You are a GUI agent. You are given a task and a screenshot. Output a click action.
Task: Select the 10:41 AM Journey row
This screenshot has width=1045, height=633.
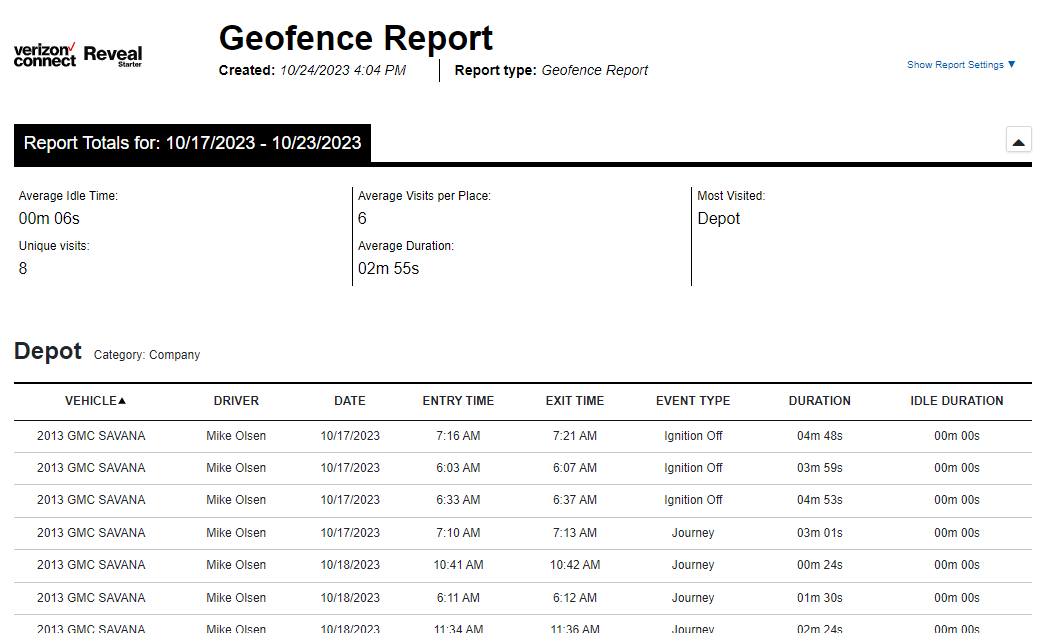pyautogui.click(x=458, y=565)
